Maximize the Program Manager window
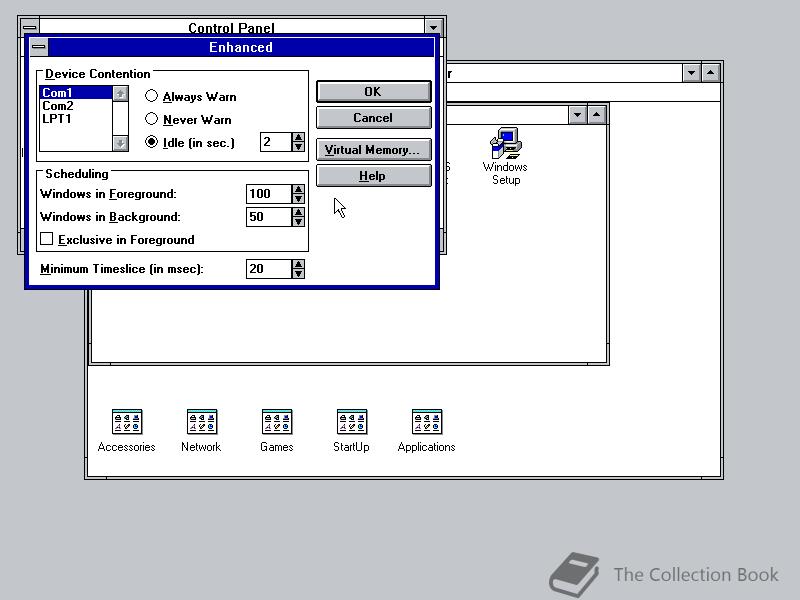 tap(711, 73)
